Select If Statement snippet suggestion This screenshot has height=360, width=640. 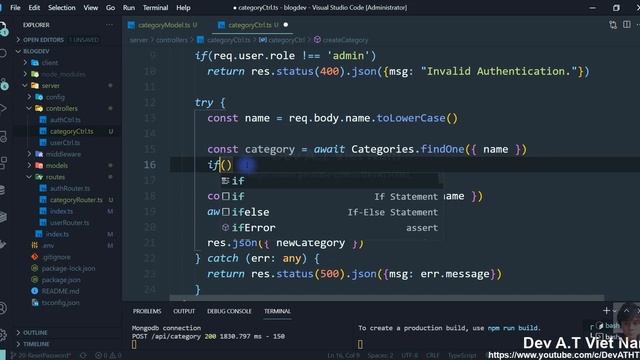331,196
